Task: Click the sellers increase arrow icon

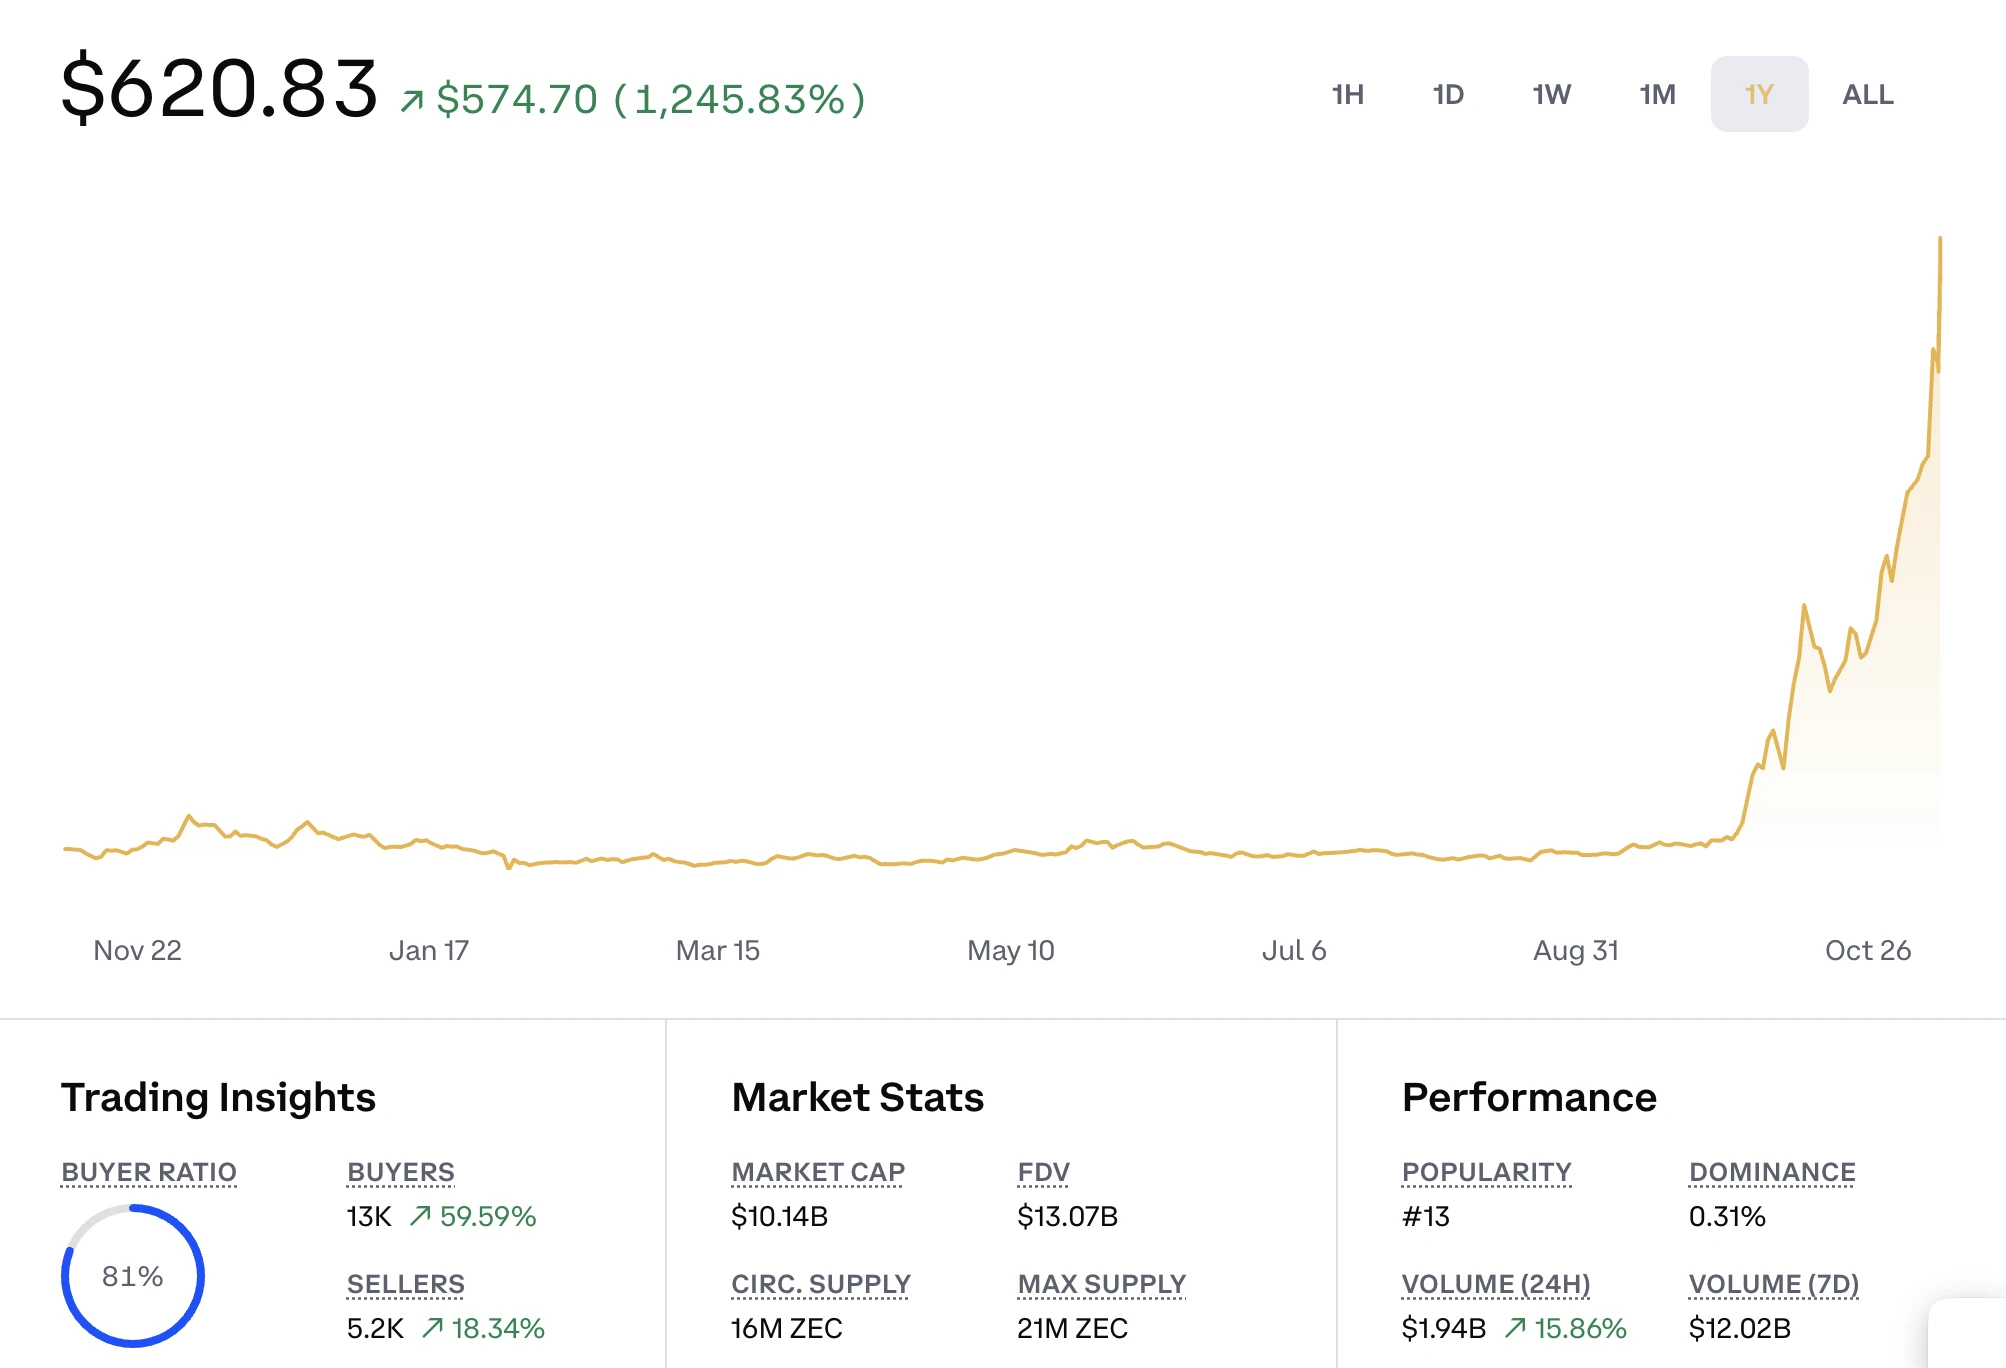Action: 432,1327
